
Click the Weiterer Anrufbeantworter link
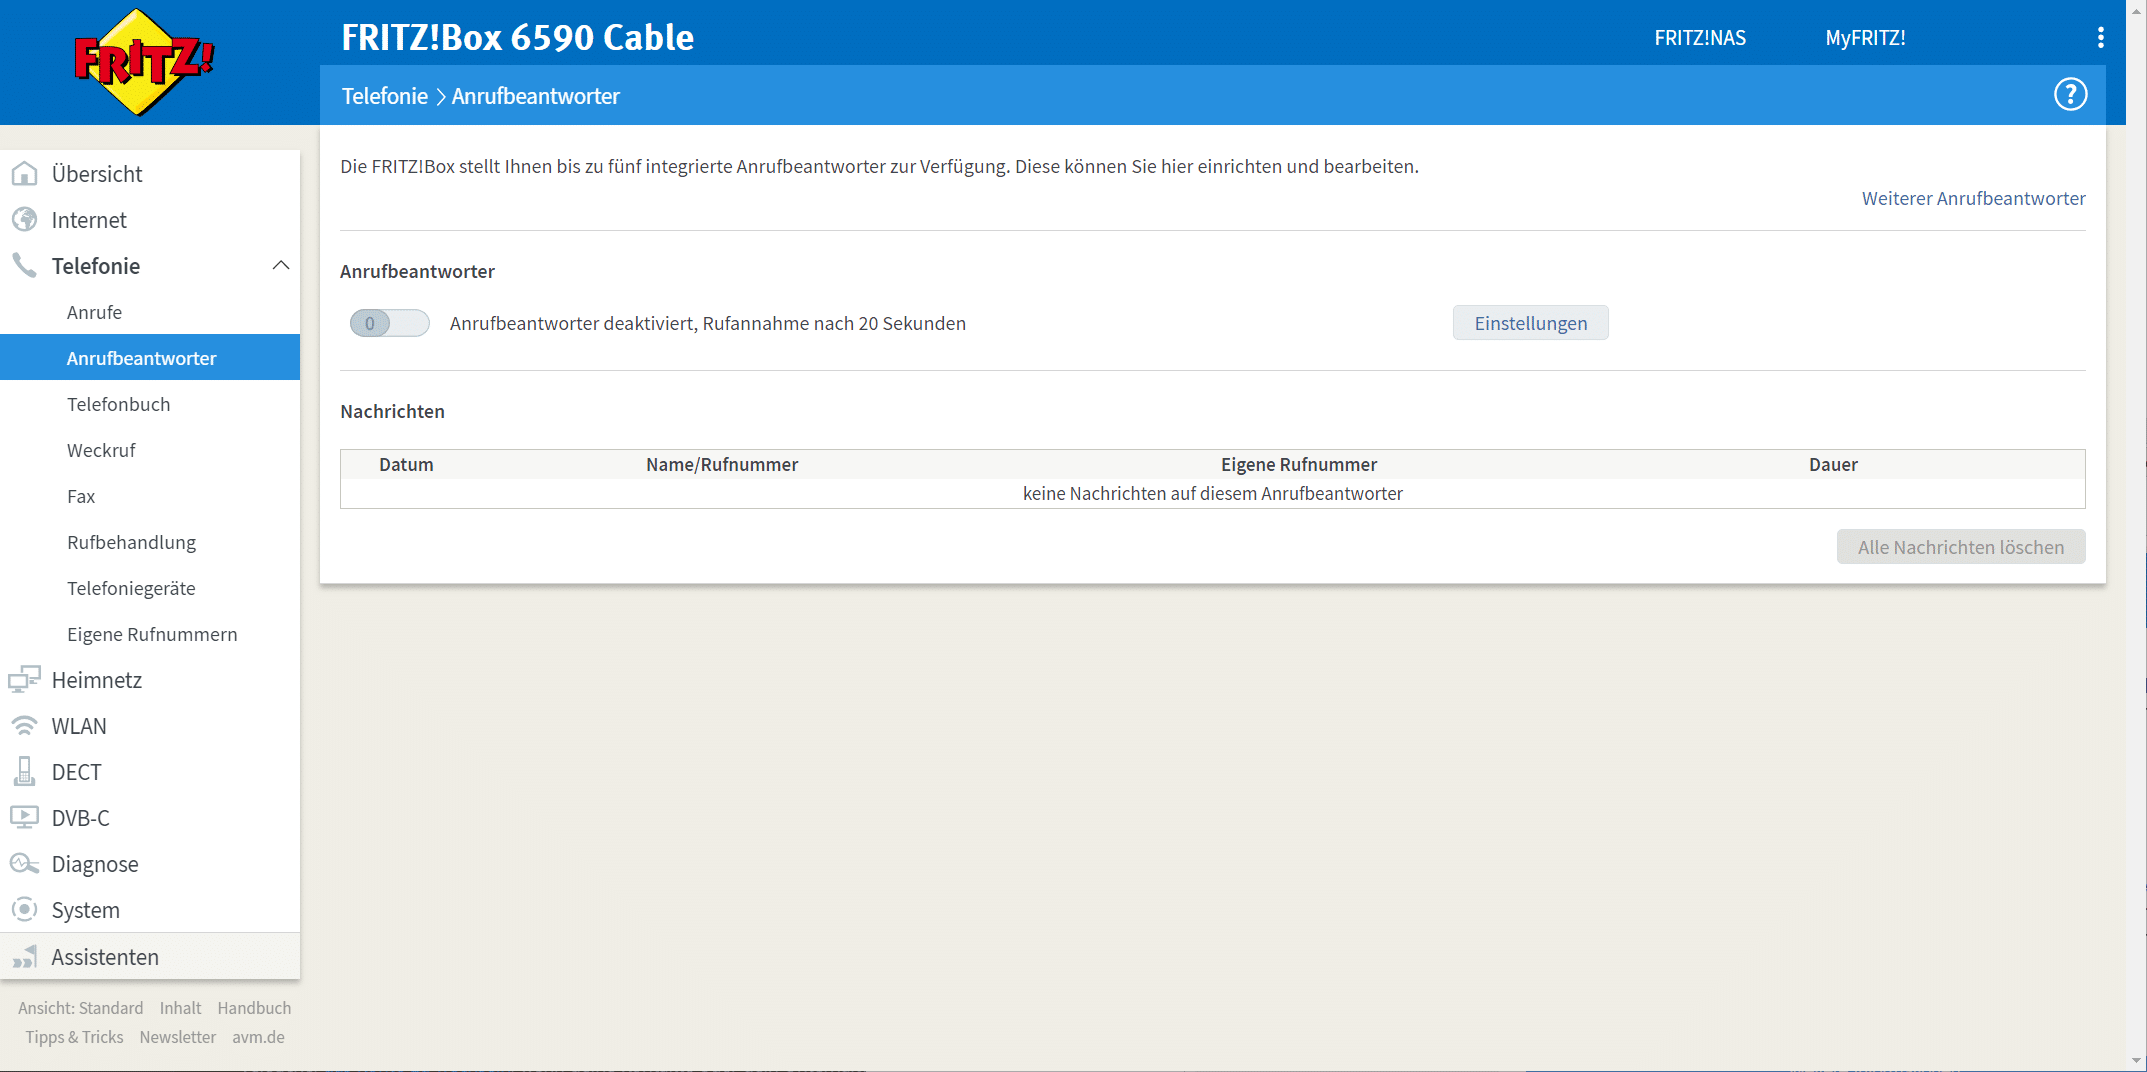[x=1973, y=198]
